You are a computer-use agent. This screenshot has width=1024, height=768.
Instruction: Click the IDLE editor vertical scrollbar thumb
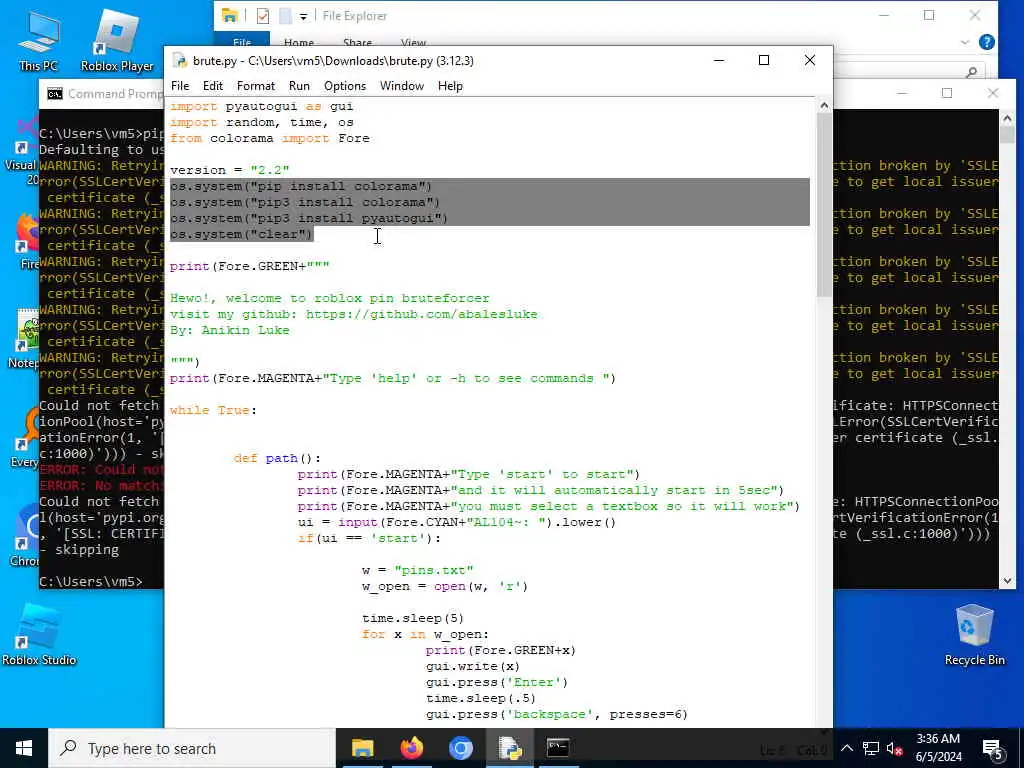click(x=824, y=205)
